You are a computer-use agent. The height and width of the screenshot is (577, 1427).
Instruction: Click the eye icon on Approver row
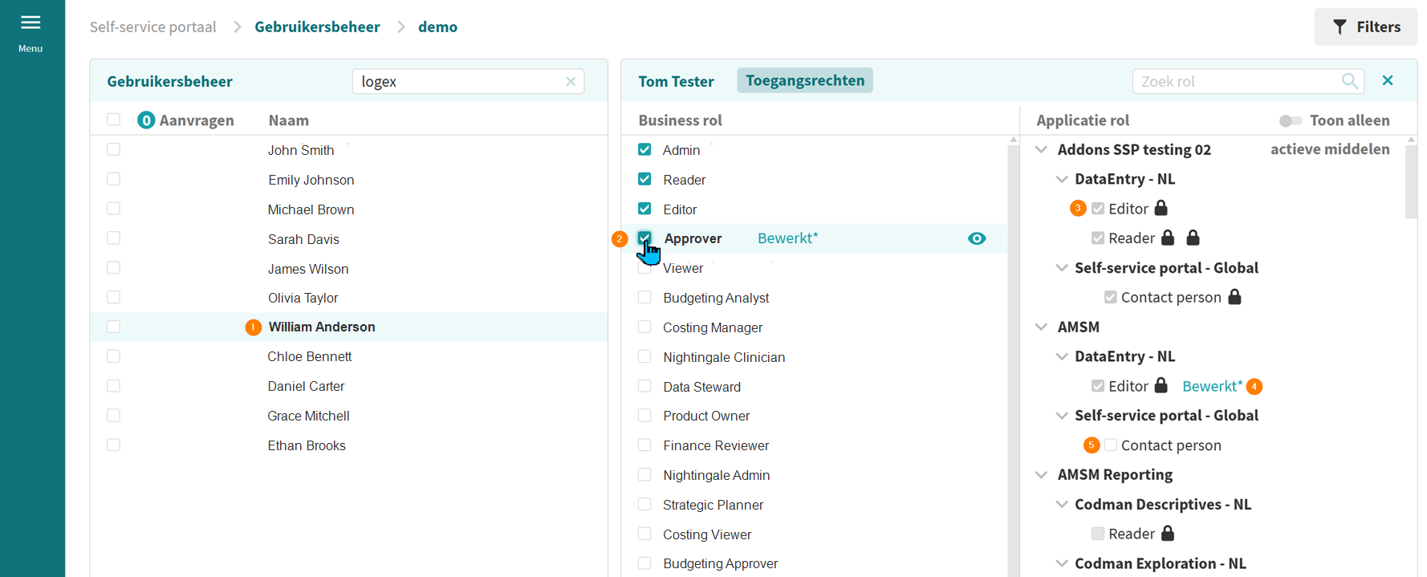tap(976, 239)
